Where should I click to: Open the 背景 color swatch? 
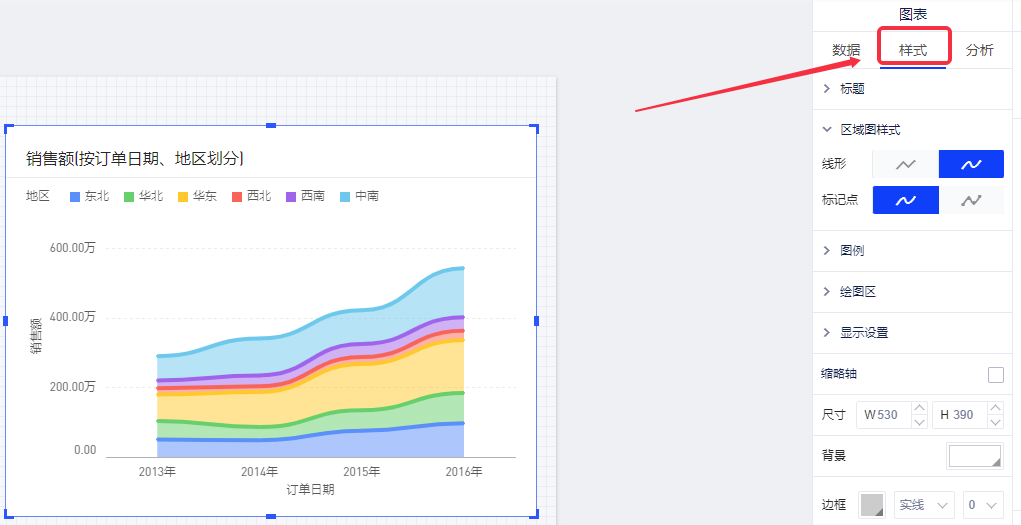974,456
